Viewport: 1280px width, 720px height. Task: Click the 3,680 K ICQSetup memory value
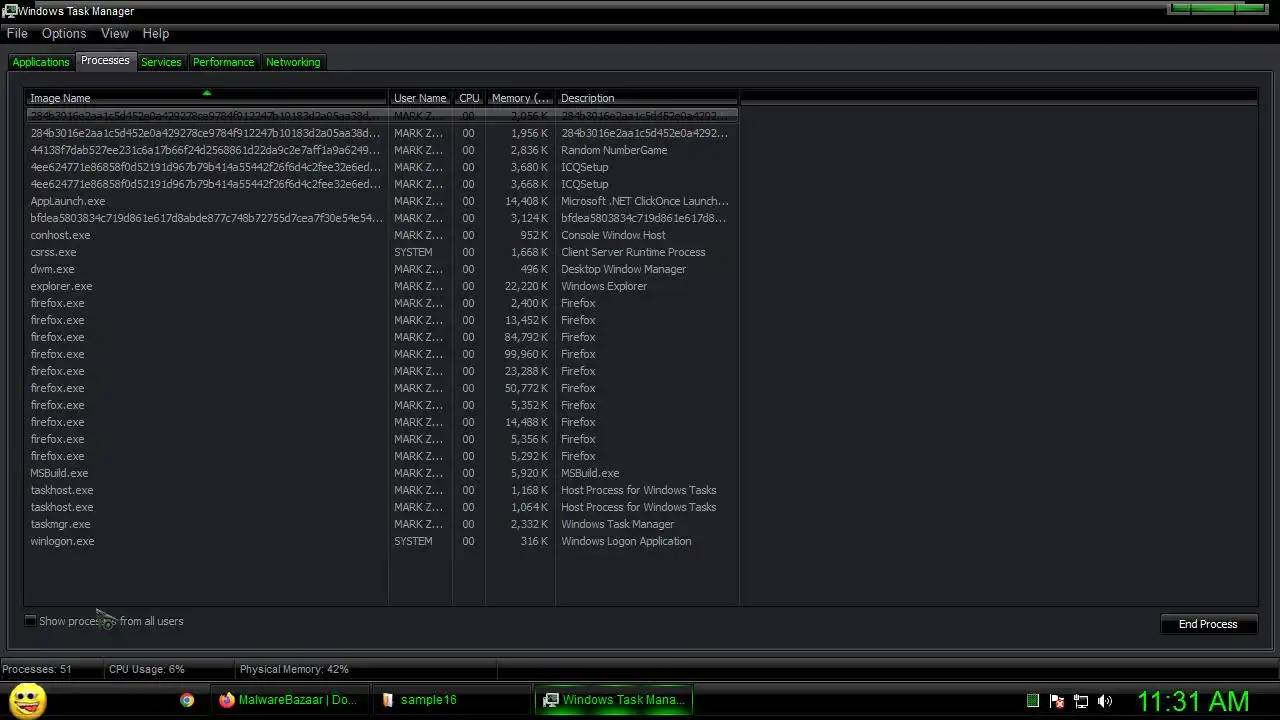pos(529,167)
